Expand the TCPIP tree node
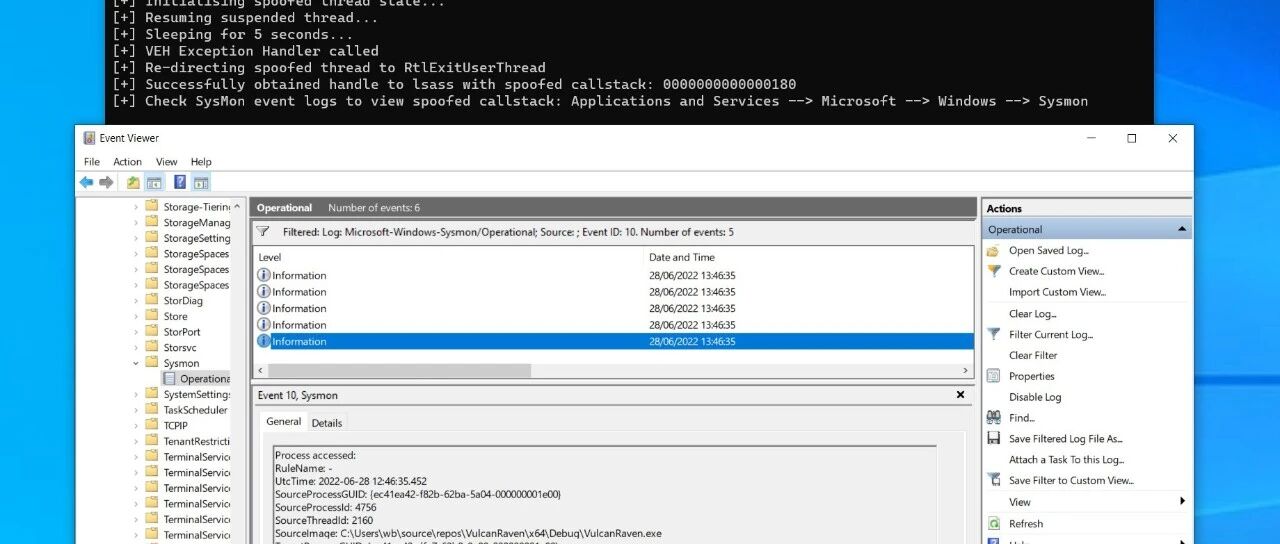The width and height of the screenshot is (1280, 544). click(x=136, y=425)
